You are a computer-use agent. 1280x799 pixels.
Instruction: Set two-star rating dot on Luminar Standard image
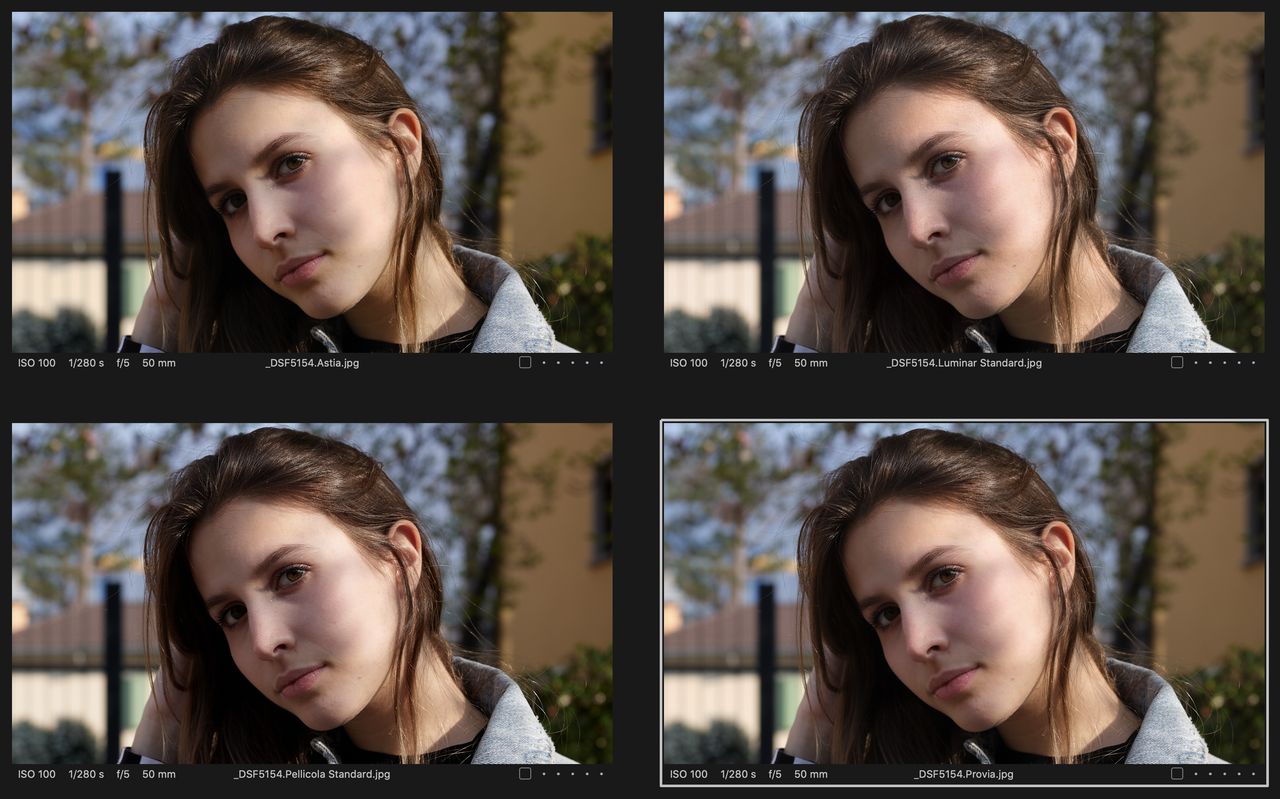coord(1210,363)
